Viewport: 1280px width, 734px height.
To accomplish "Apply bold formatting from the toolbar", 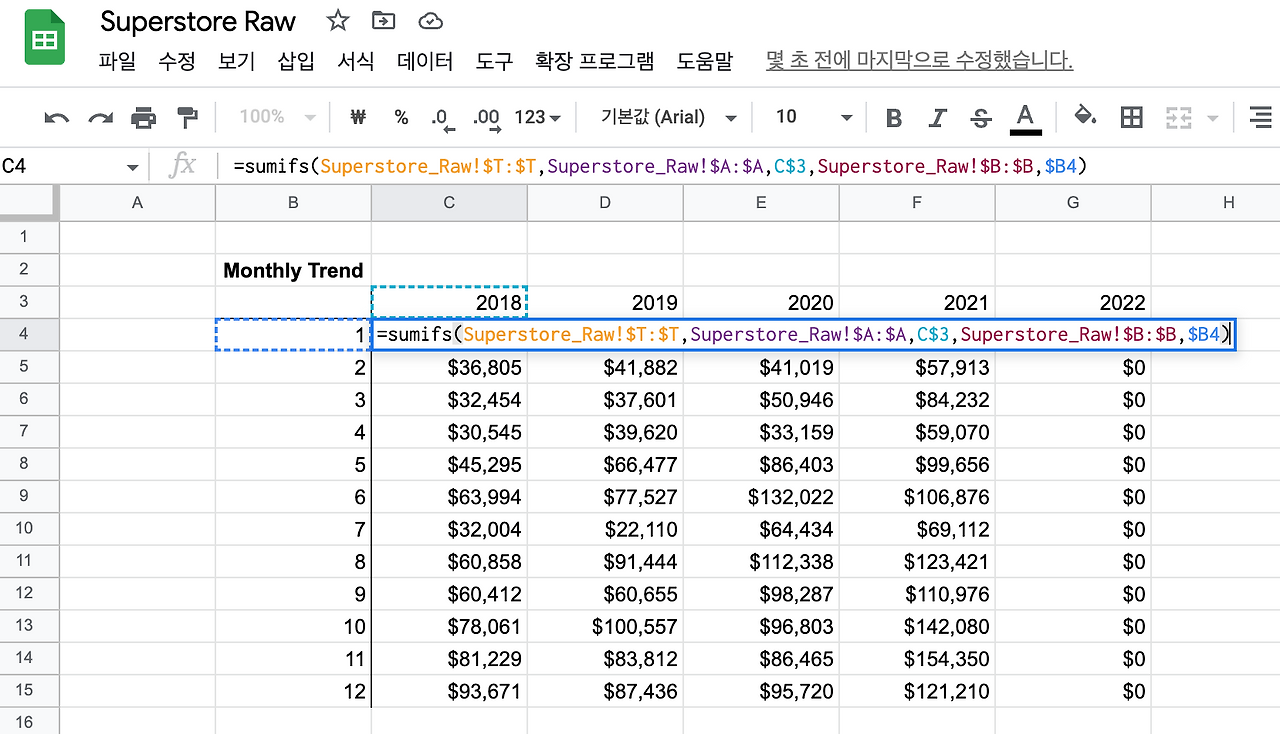I will (x=893, y=117).
